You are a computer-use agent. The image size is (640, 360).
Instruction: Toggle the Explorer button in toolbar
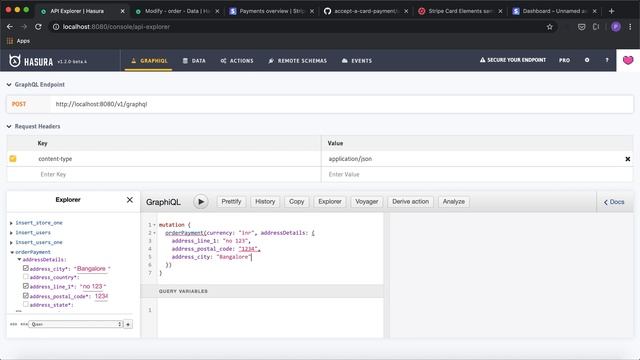coord(330,202)
